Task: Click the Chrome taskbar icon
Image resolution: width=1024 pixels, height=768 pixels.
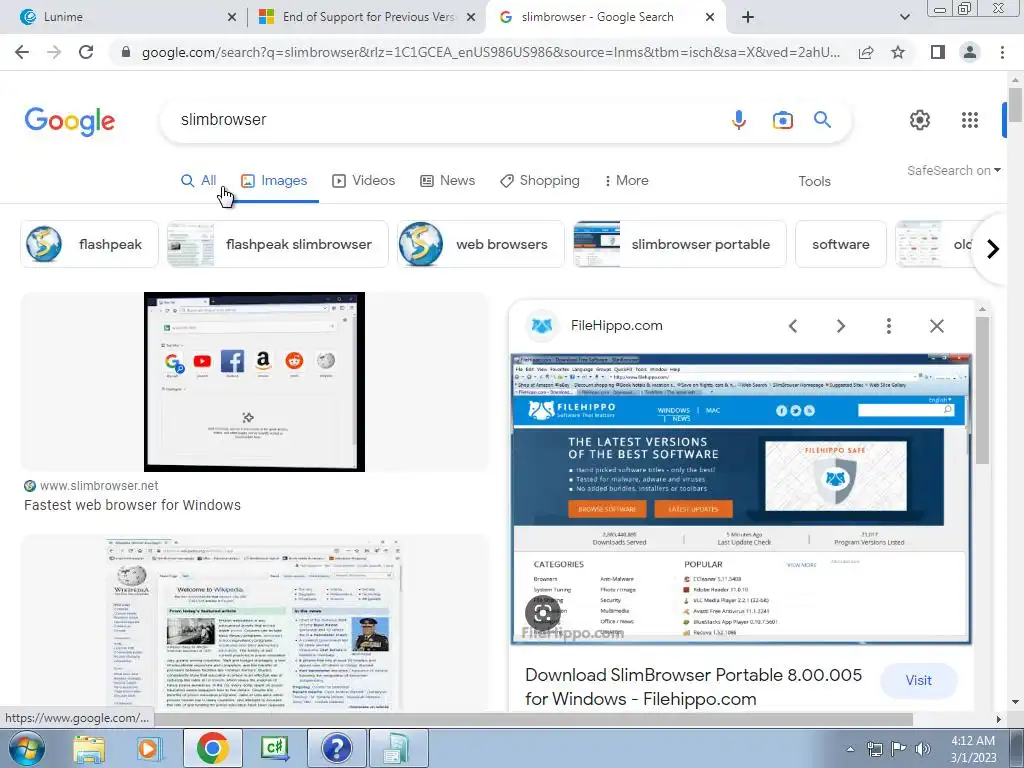Action: pyautogui.click(x=212, y=748)
